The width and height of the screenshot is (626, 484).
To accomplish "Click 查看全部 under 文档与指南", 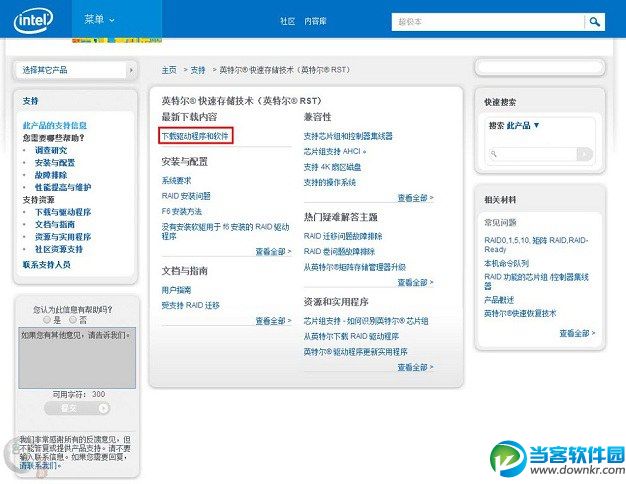I will [273, 321].
